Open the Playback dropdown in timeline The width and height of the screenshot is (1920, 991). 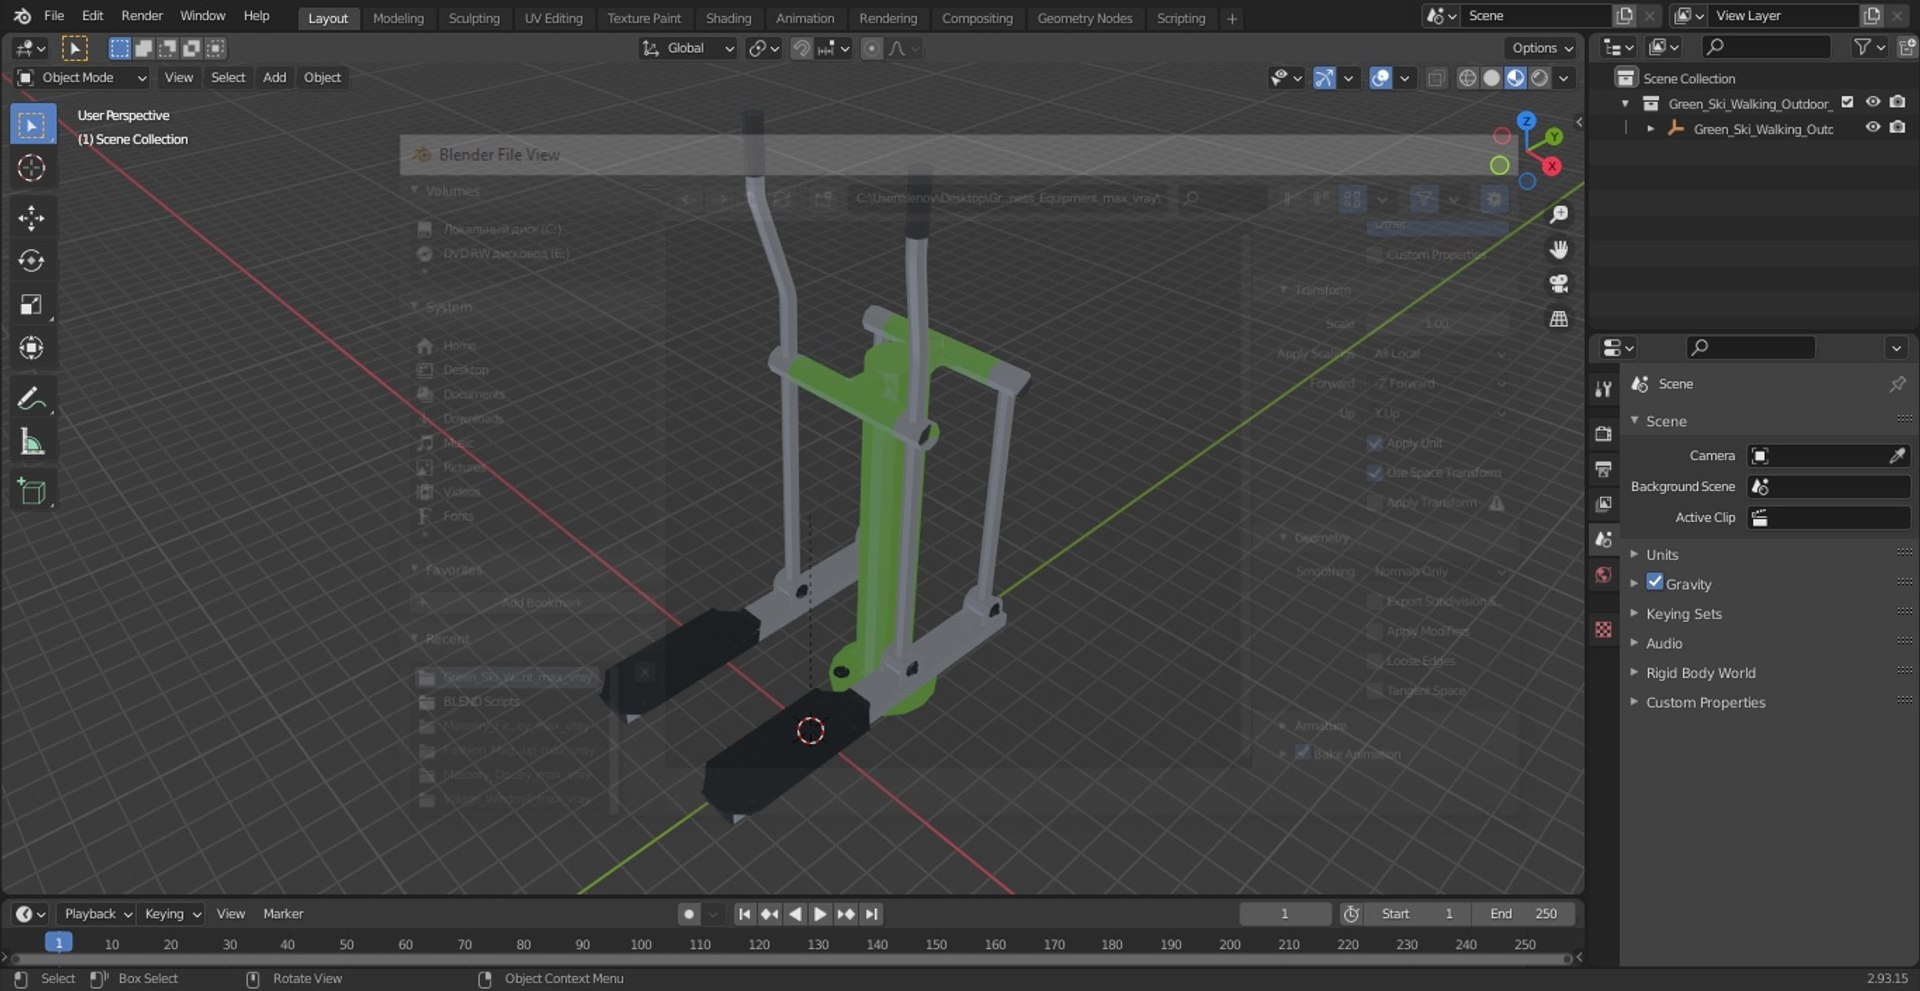(98, 914)
